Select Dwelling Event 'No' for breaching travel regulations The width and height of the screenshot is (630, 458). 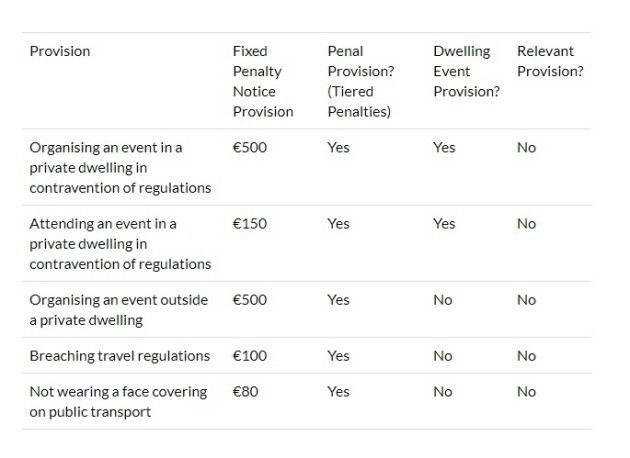(443, 356)
